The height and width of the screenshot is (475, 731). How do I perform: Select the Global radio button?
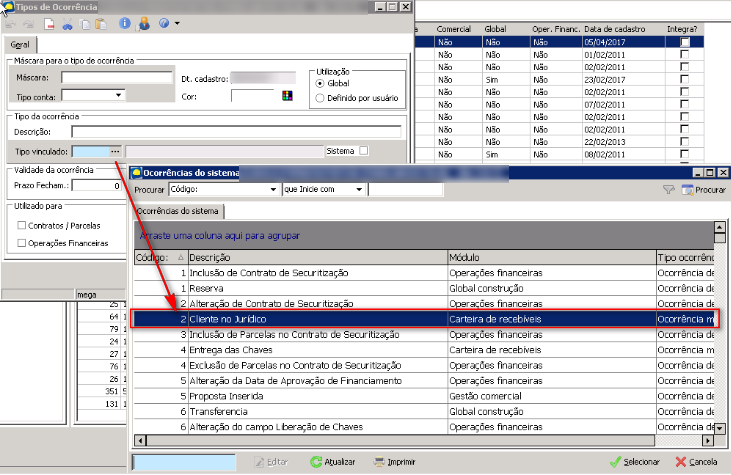coord(320,84)
